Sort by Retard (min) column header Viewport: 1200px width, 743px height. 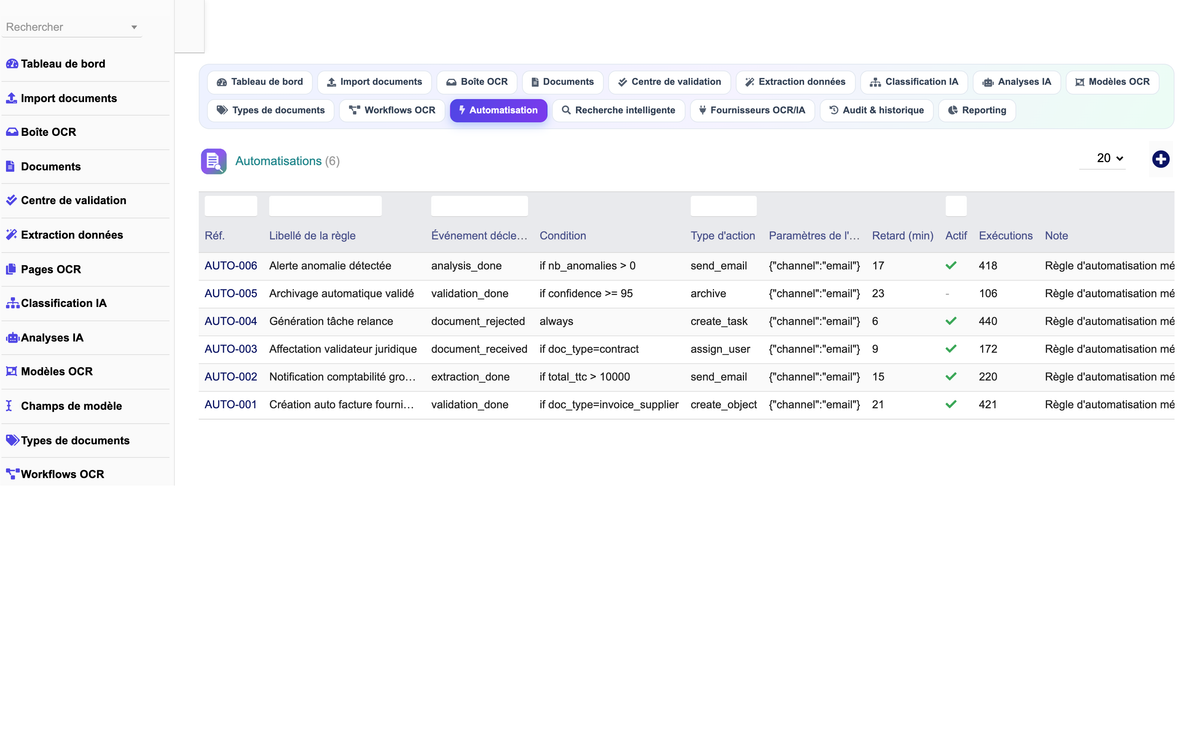(902, 236)
